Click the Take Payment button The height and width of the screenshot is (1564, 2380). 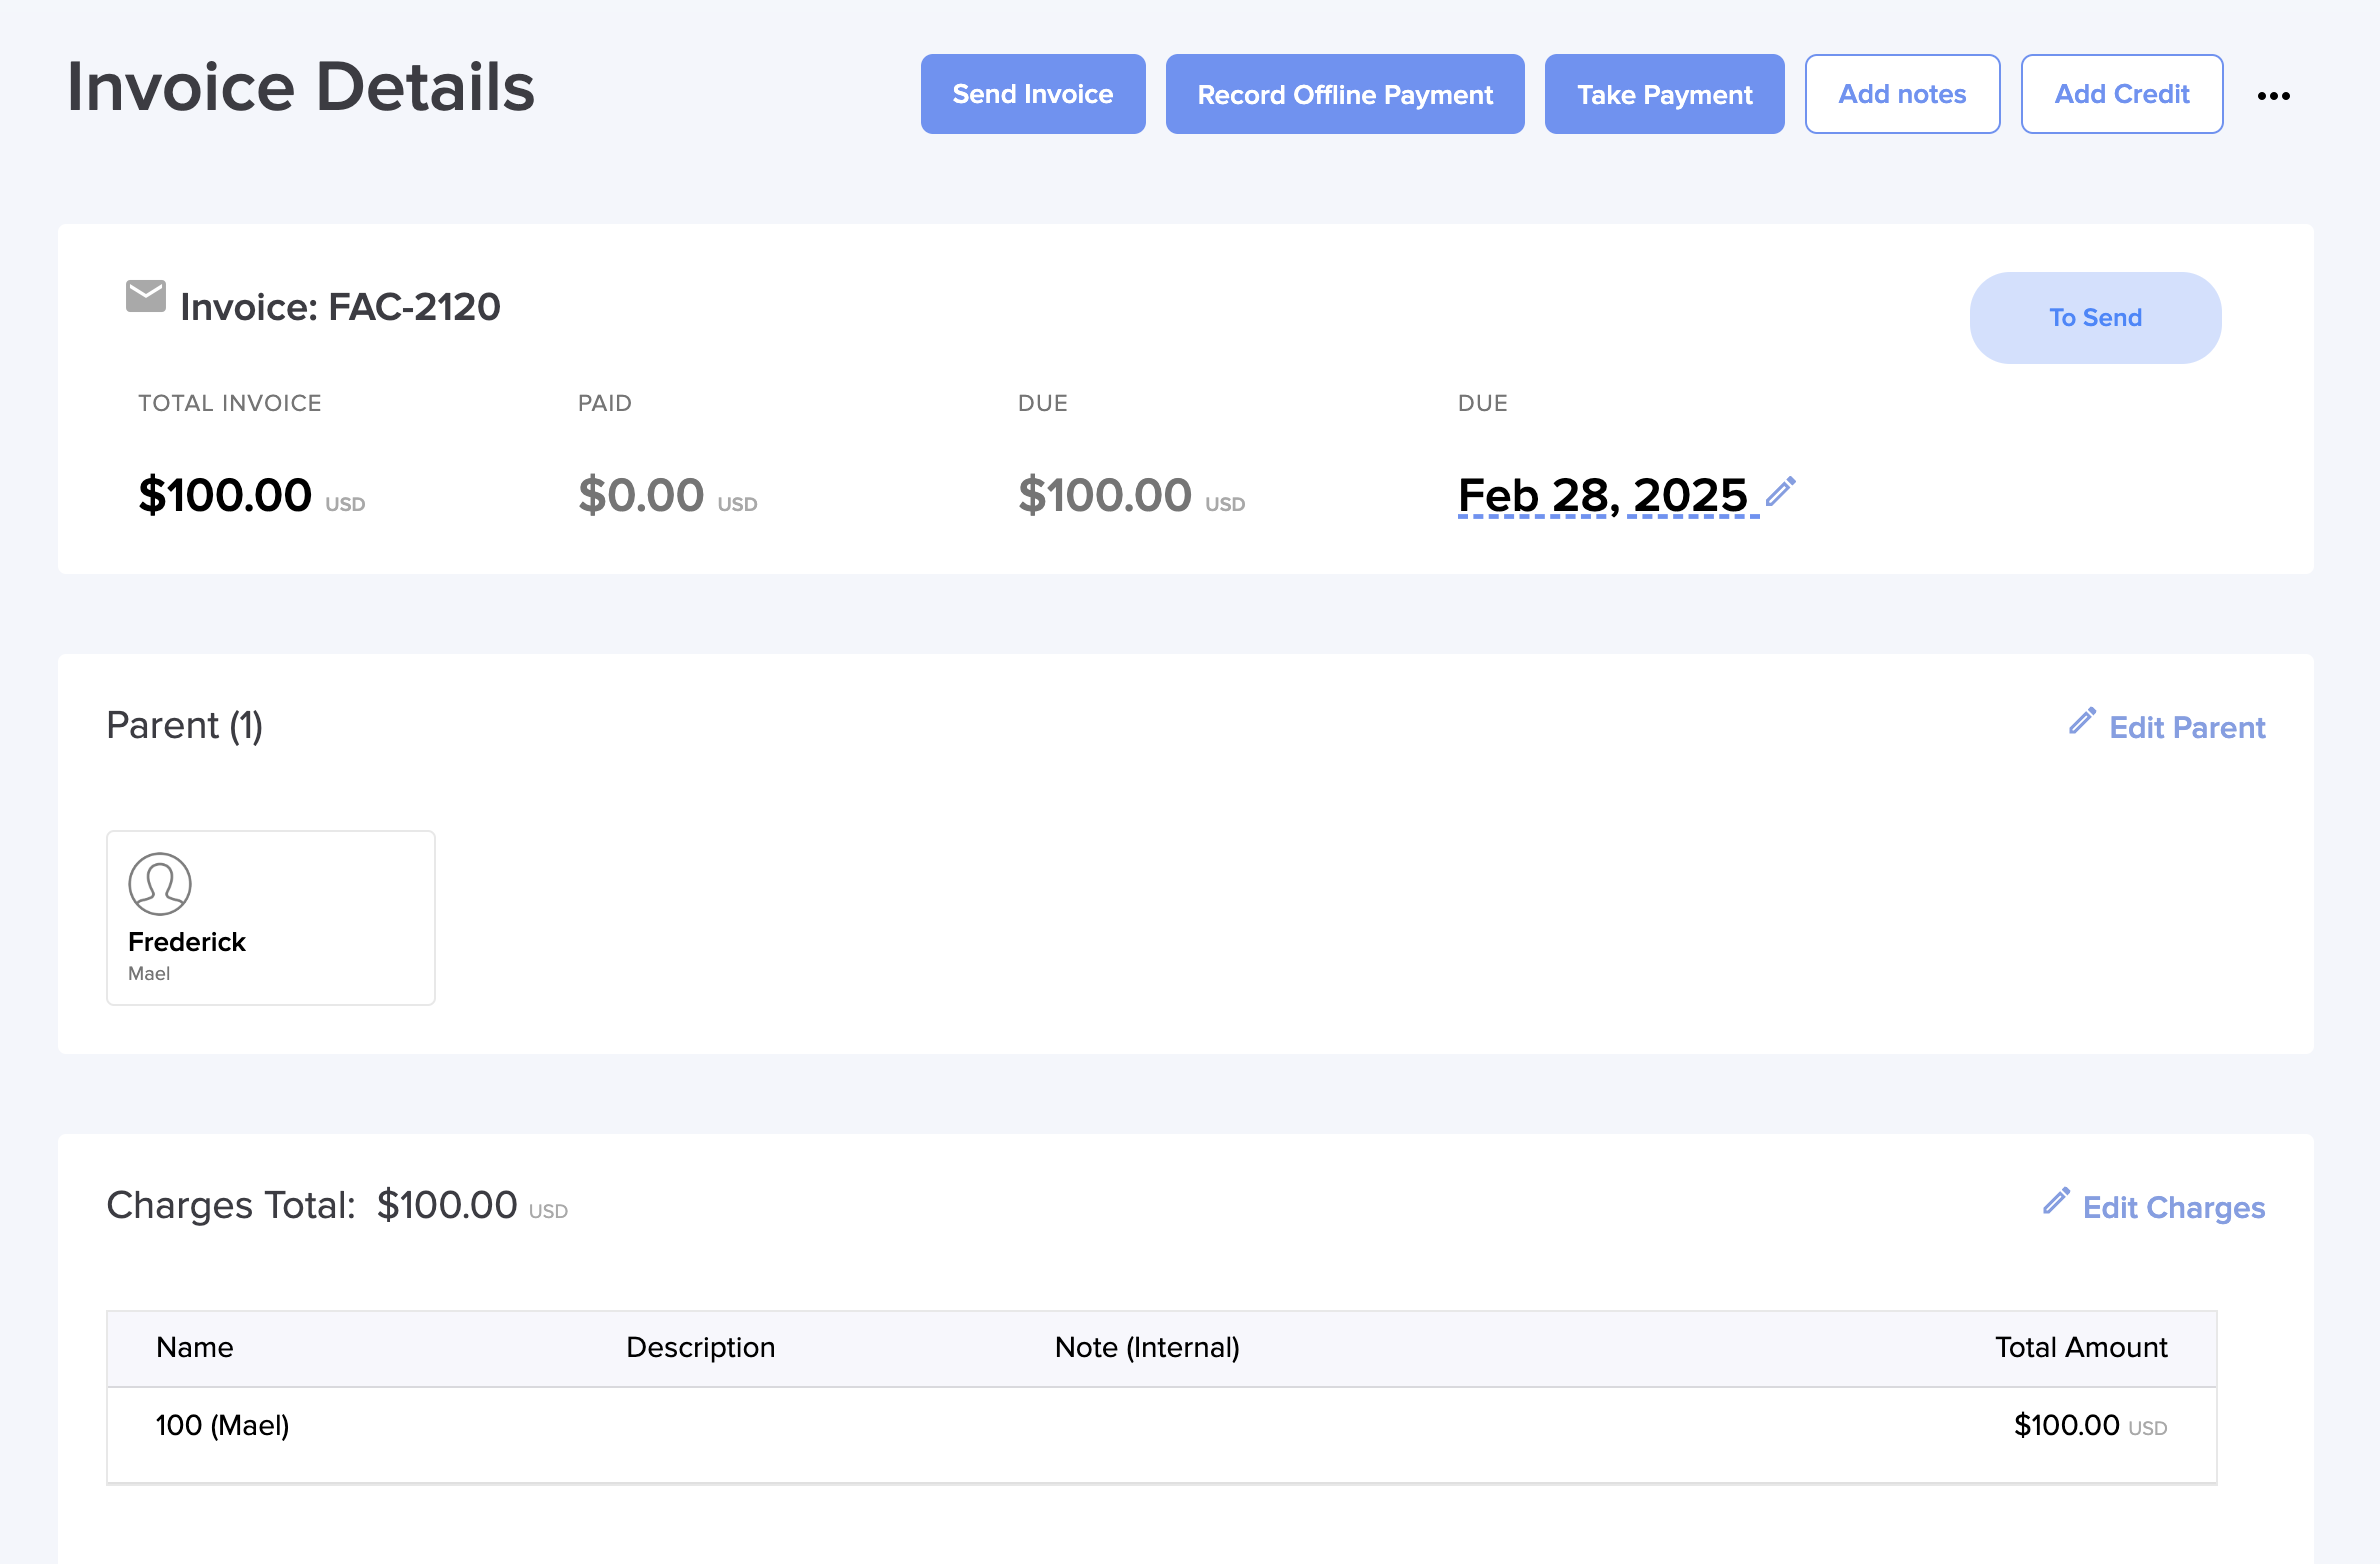pos(1664,94)
